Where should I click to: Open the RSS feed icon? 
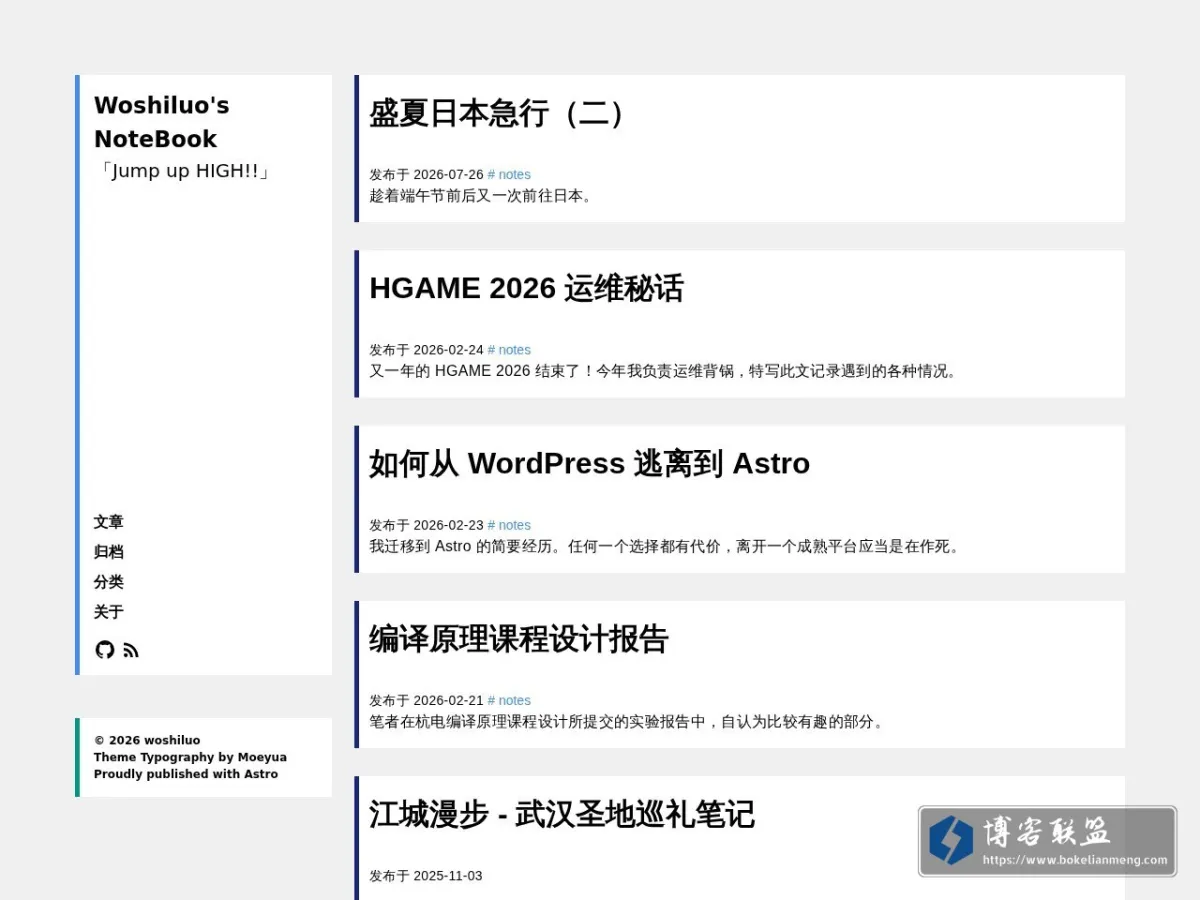(x=131, y=650)
